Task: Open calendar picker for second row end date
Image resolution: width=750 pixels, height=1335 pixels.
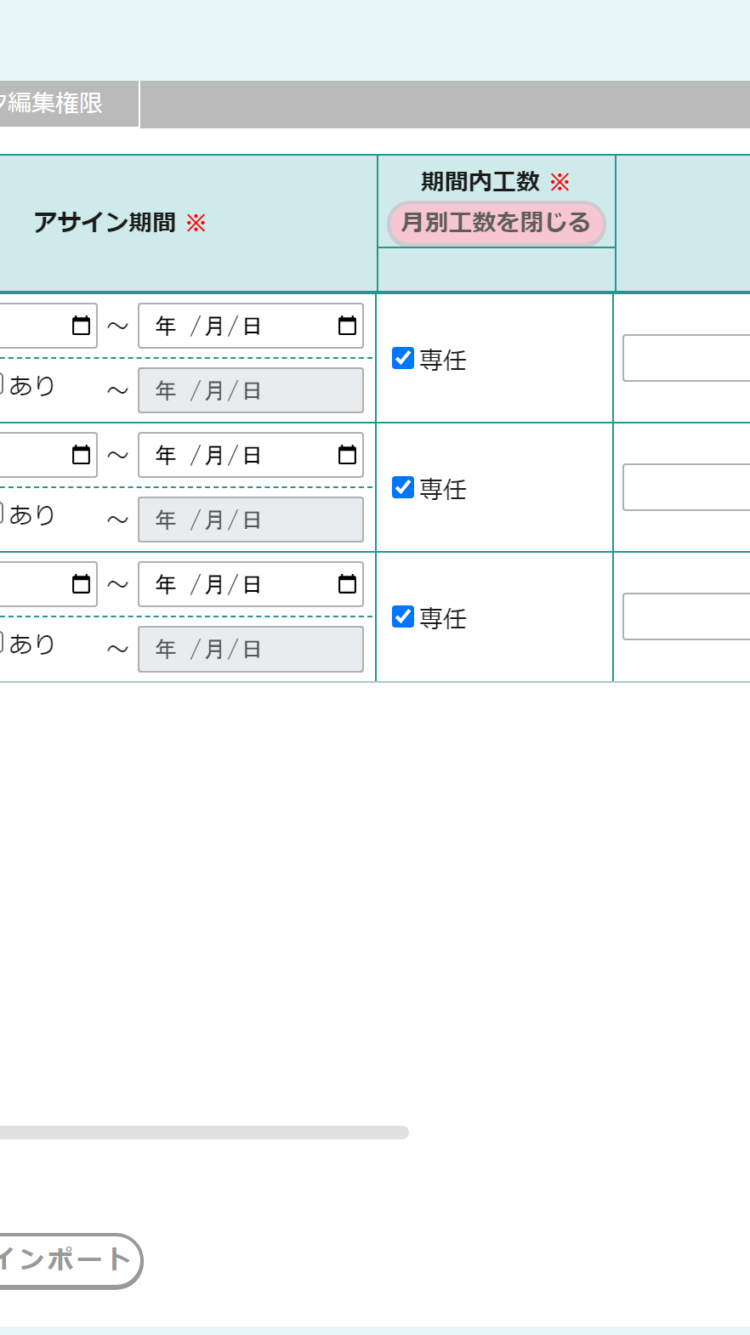Action: [347, 456]
